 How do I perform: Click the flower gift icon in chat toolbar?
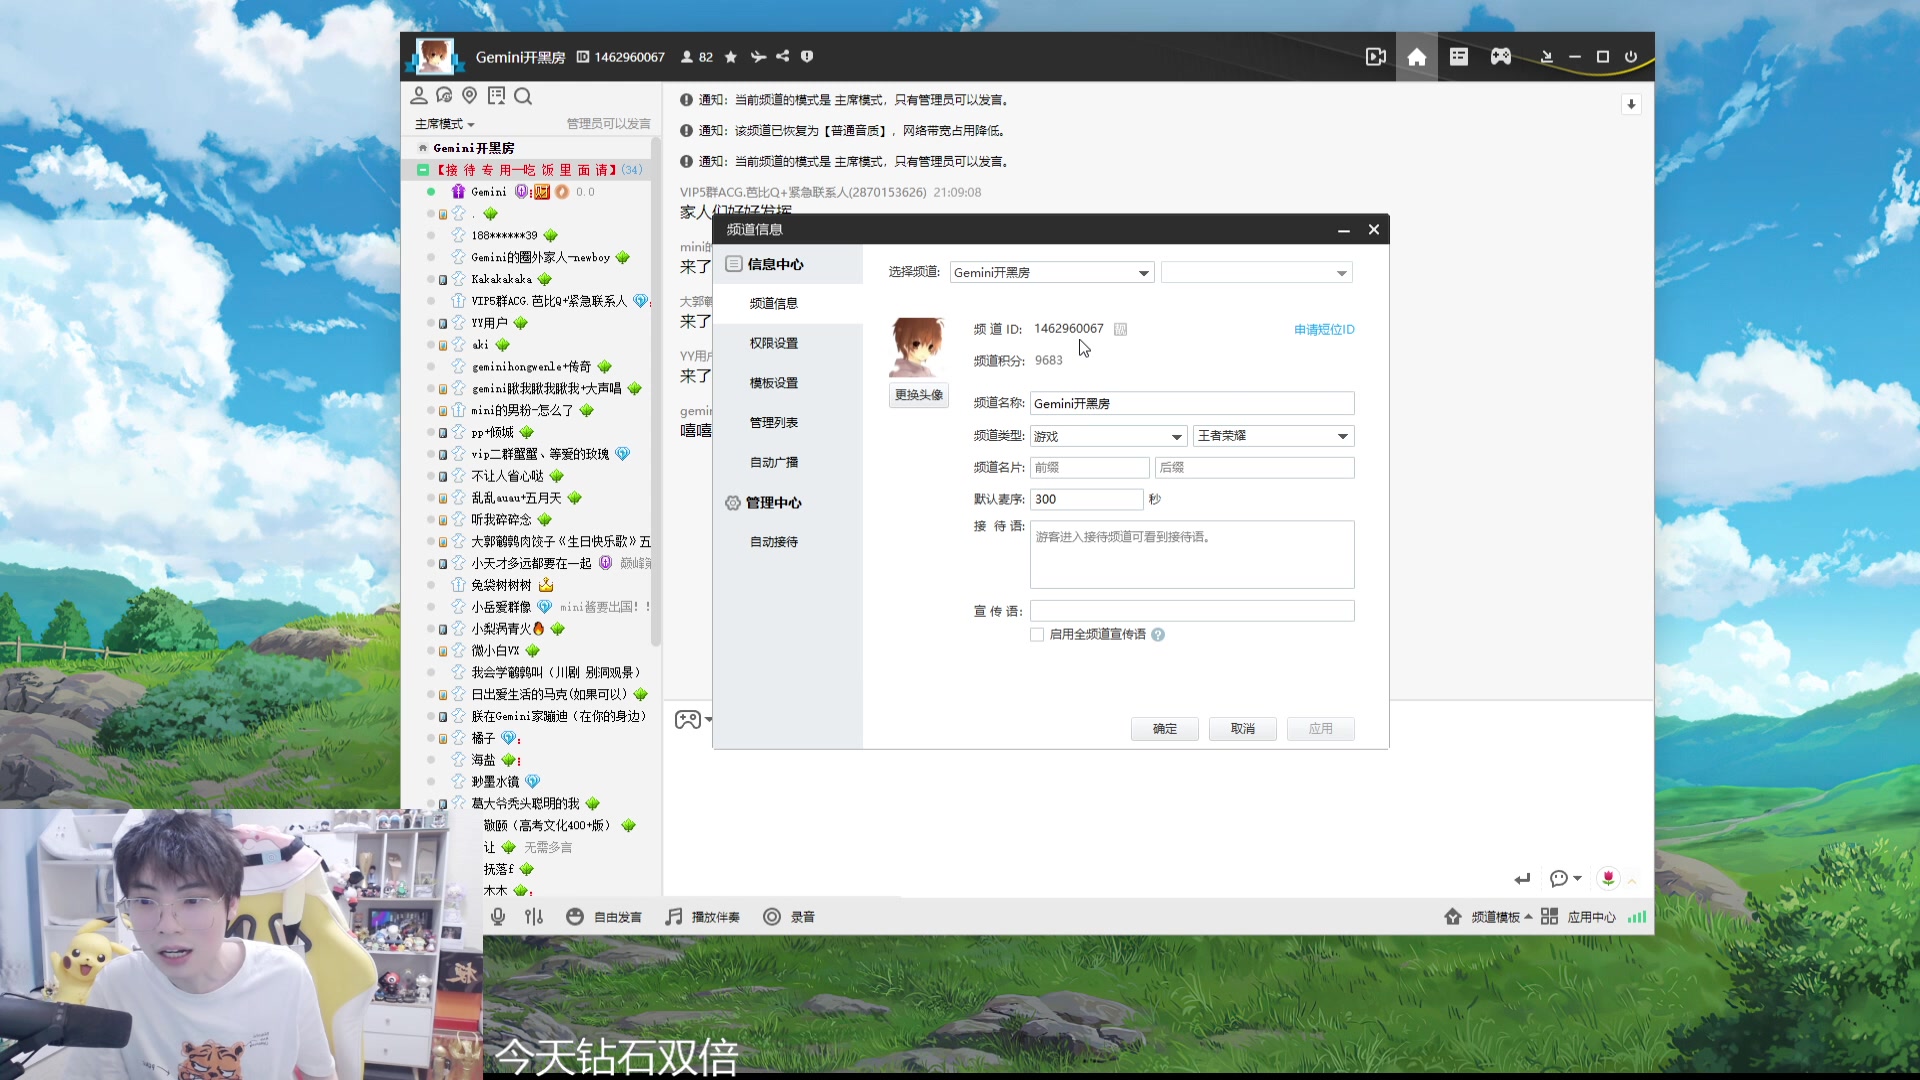(x=1608, y=878)
